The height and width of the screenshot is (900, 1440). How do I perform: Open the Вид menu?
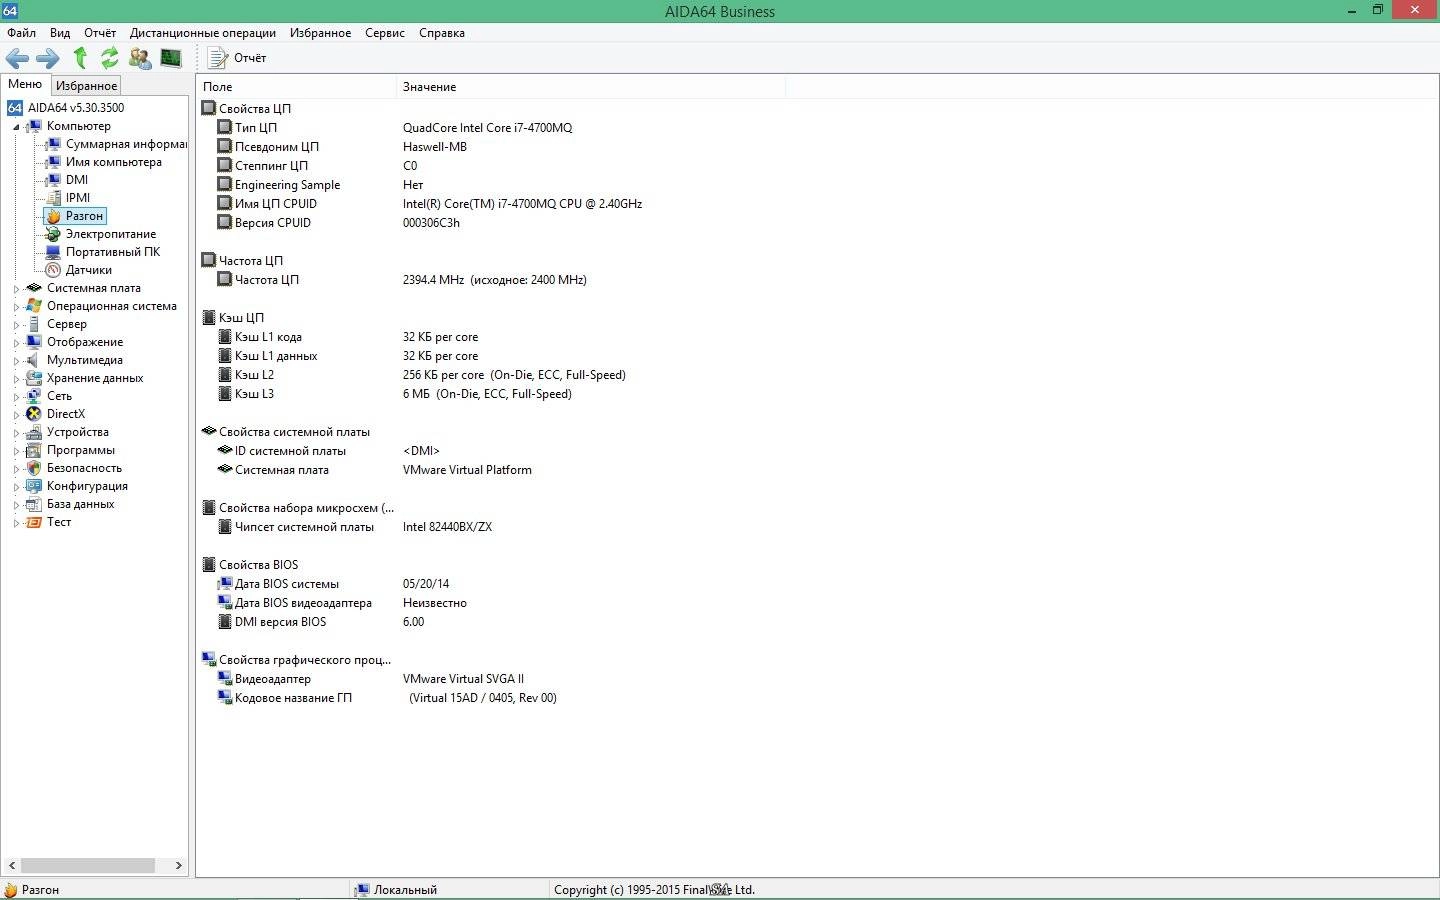tap(60, 33)
